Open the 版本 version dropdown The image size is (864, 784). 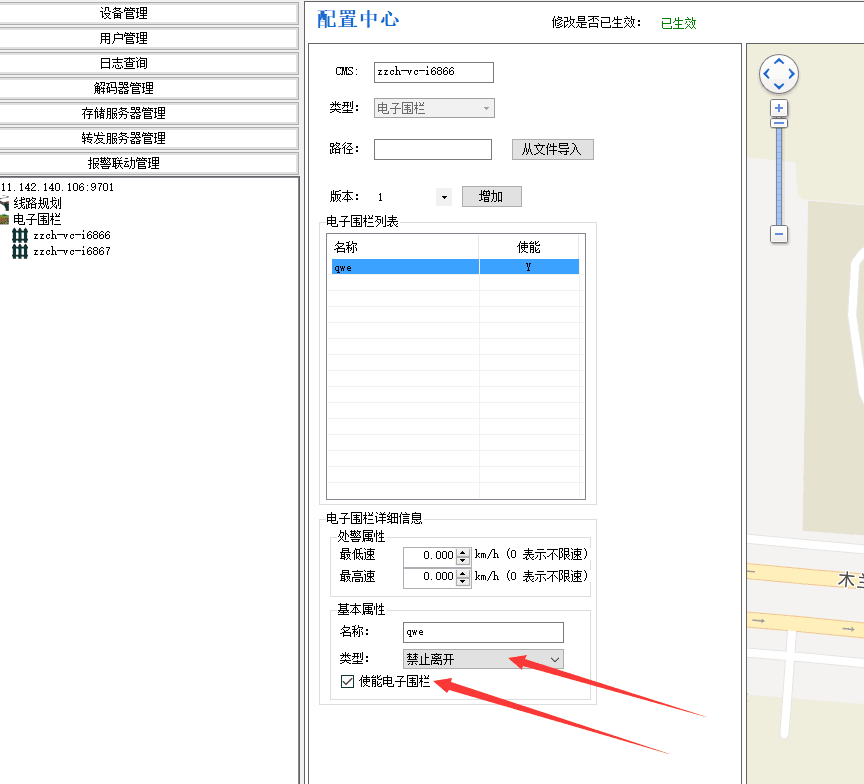coord(444,198)
